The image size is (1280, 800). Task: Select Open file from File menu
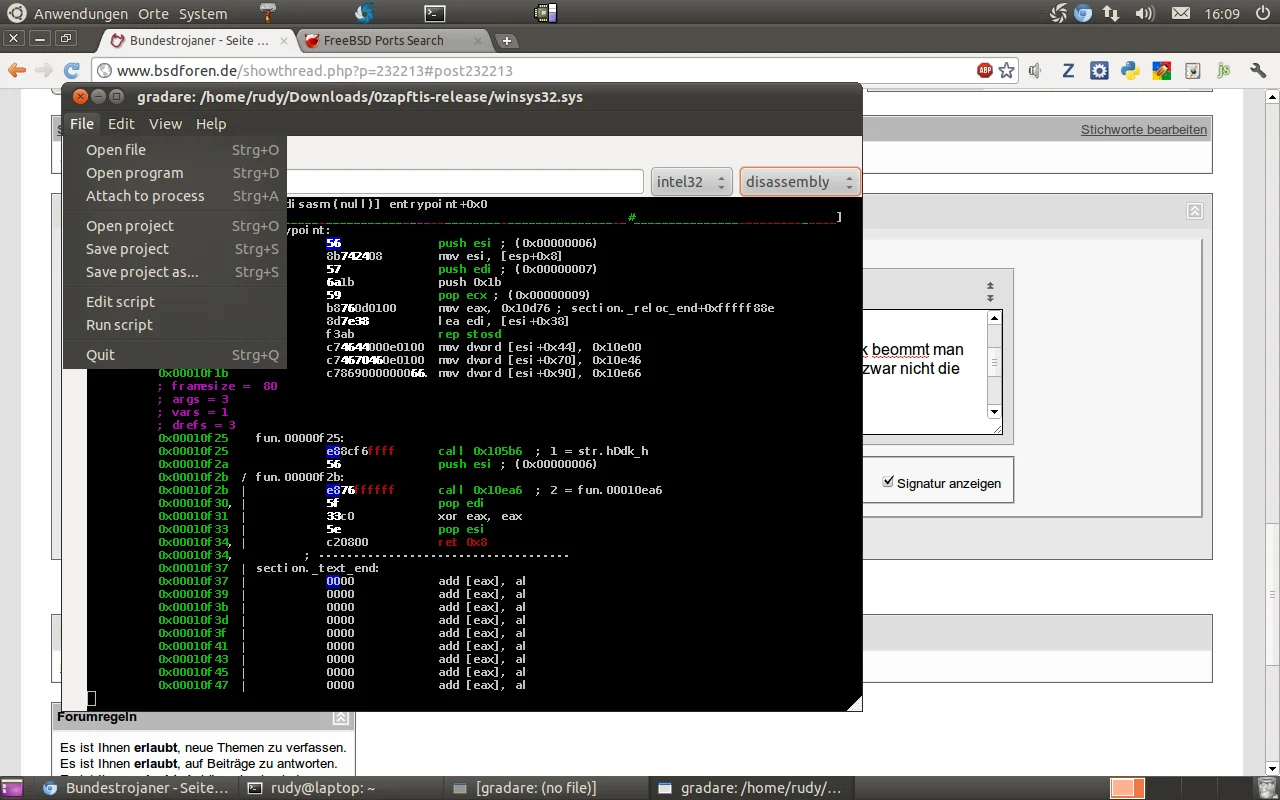tap(175, 150)
